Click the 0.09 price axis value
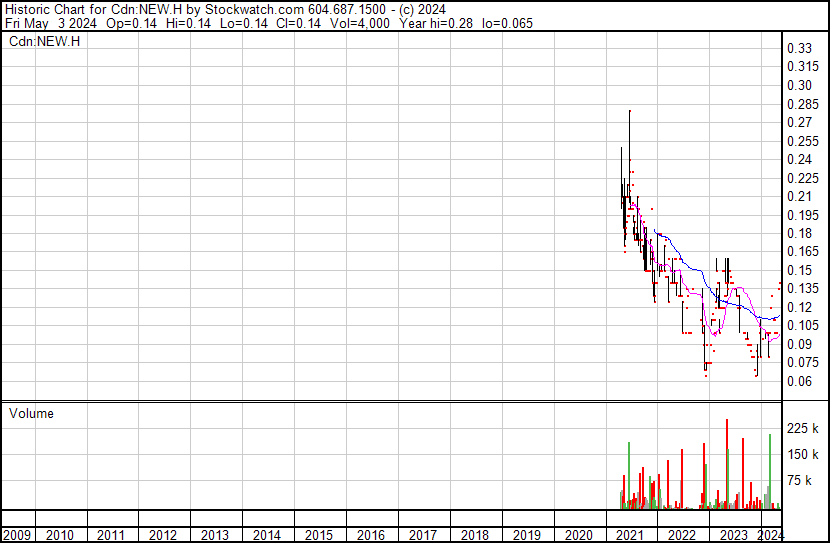830x543 pixels. pyautogui.click(x=799, y=344)
